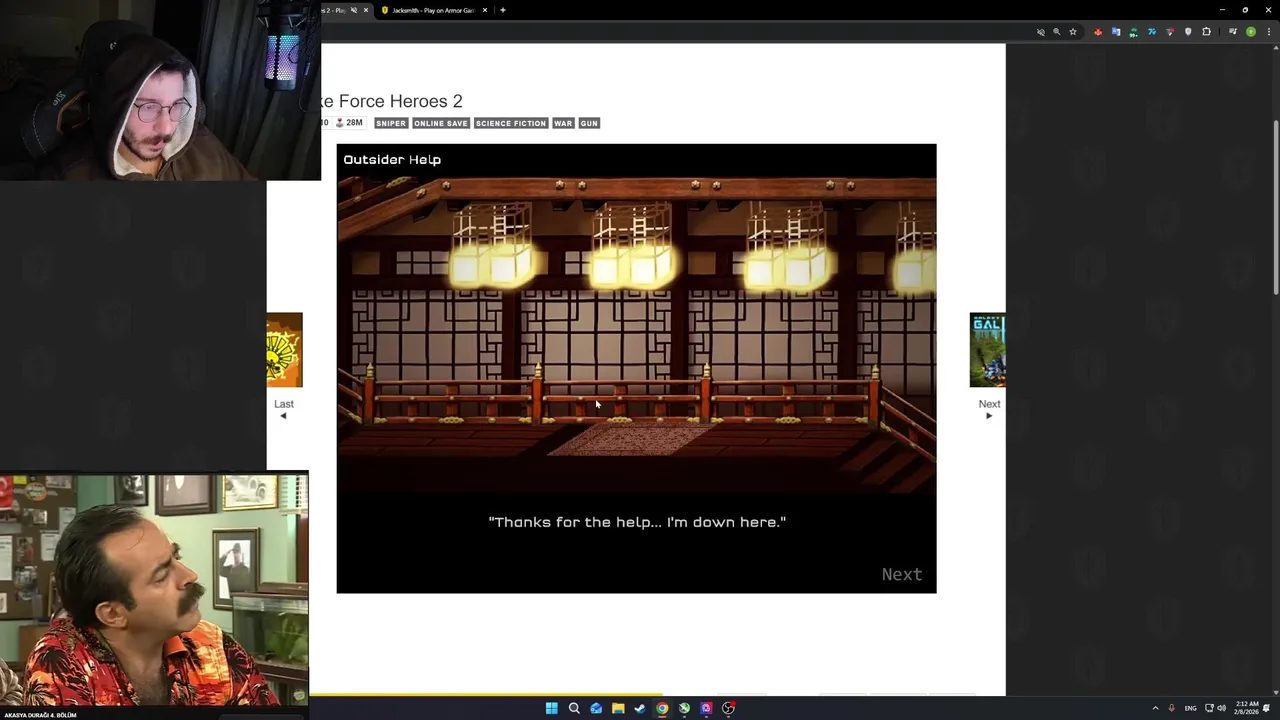Image resolution: width=1280 pixels, height=720 pixels.
Task: Click the crossed-out eye icon in address bar
Action: point(1040,32)
